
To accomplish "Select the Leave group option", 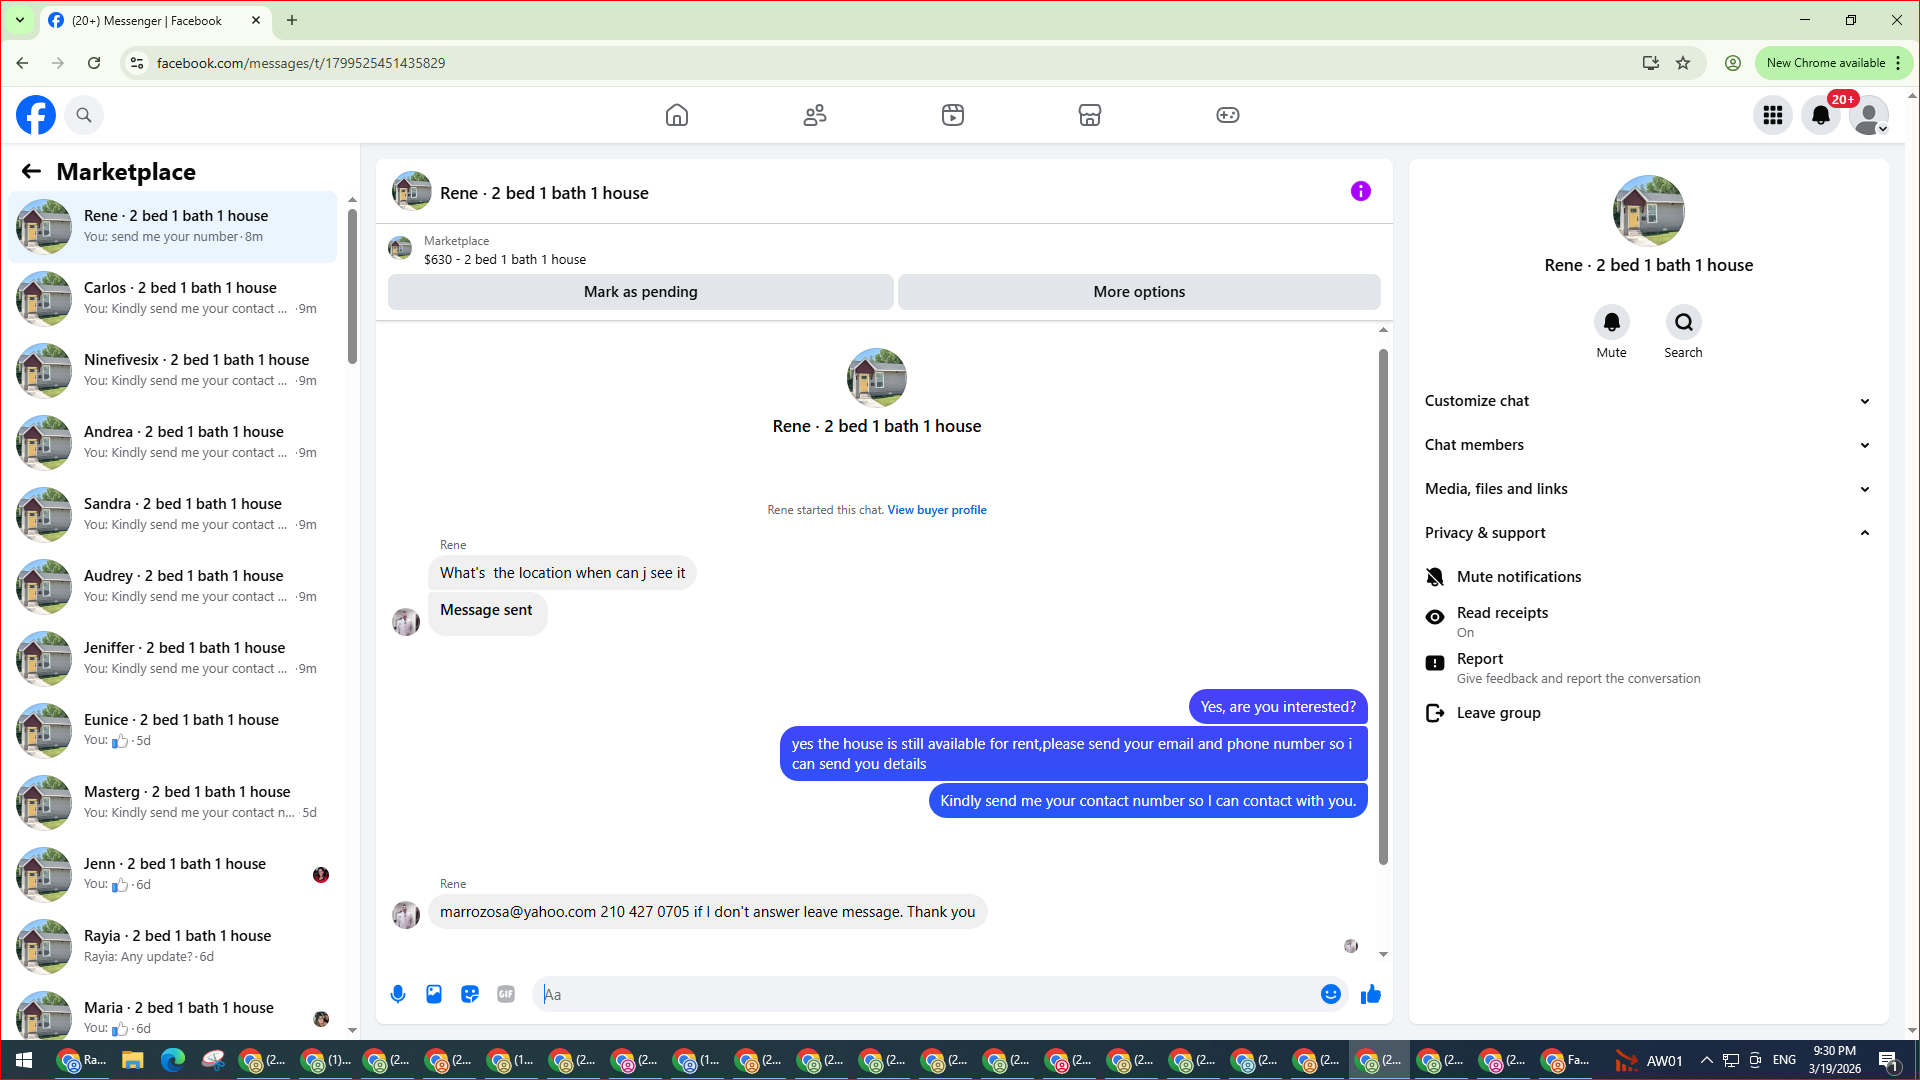I will [x=1498, y=713].
